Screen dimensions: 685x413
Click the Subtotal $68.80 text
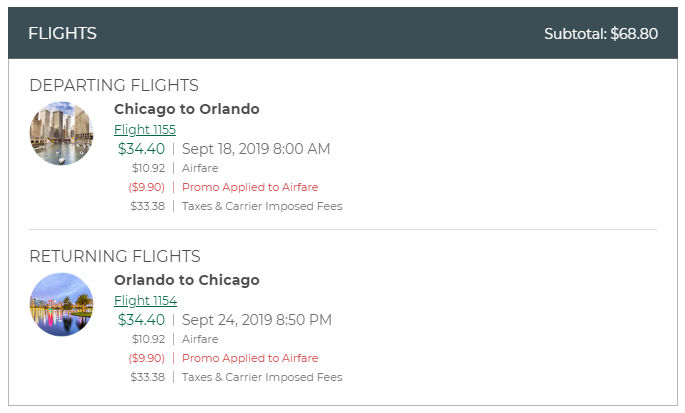pyautogui.click(x=600, y=34)
